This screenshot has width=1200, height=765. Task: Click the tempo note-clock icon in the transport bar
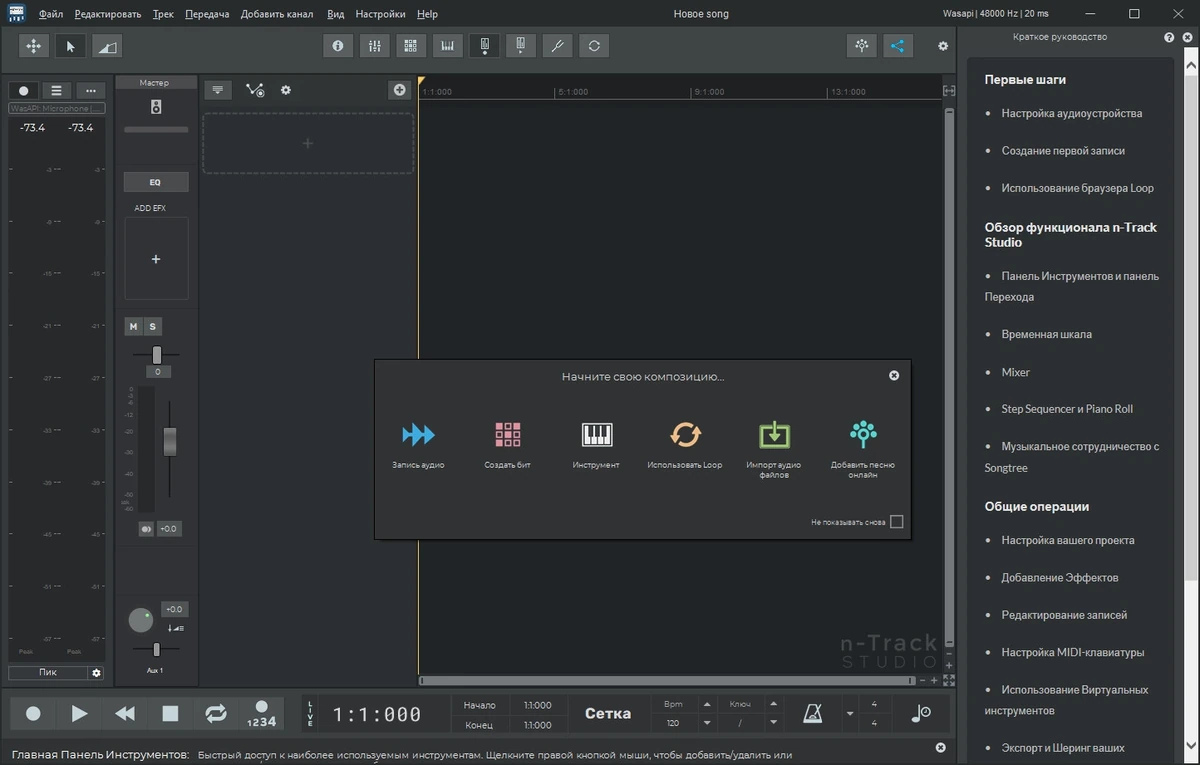[x=921, y=713]
